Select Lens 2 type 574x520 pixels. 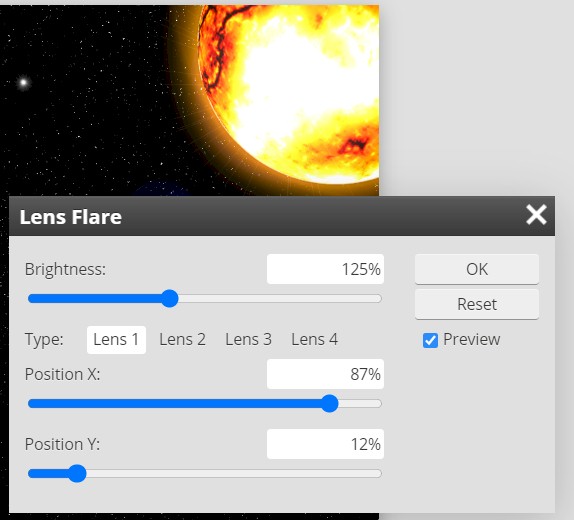point(182,339)
